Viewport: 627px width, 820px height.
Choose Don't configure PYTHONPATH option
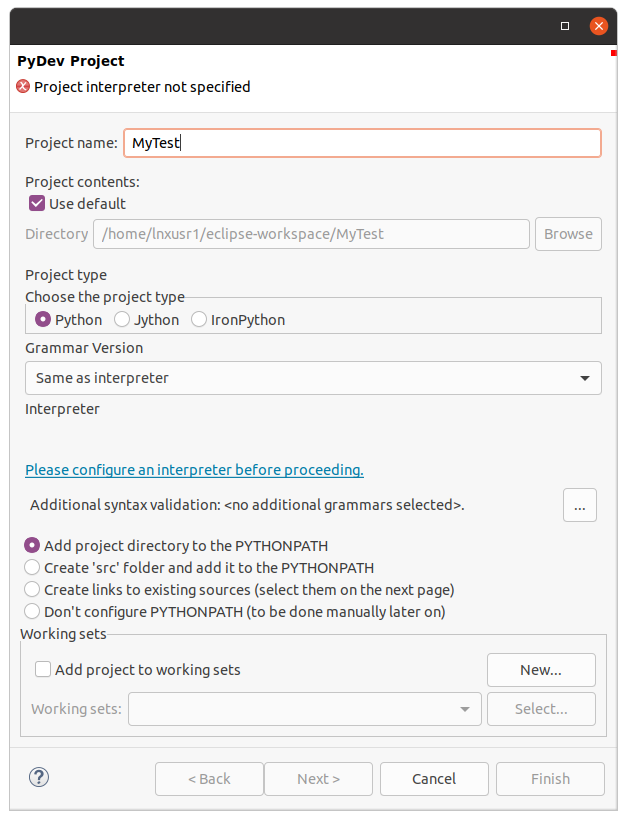33,611
